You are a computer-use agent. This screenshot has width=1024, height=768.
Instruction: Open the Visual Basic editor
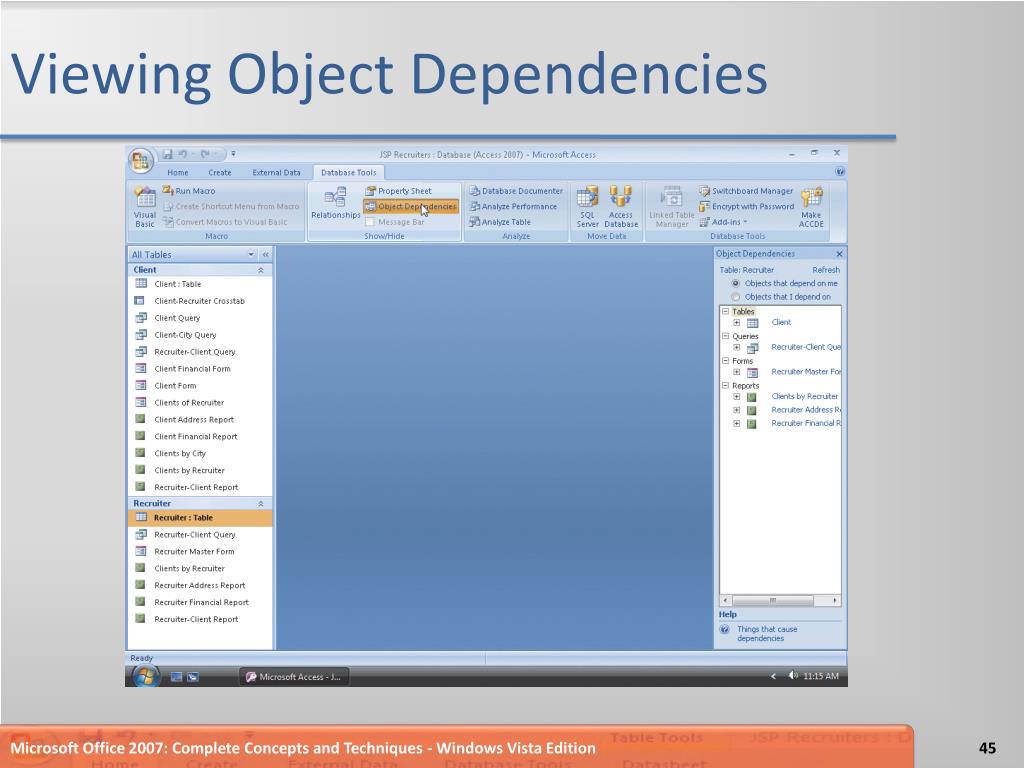pos(144,205)
